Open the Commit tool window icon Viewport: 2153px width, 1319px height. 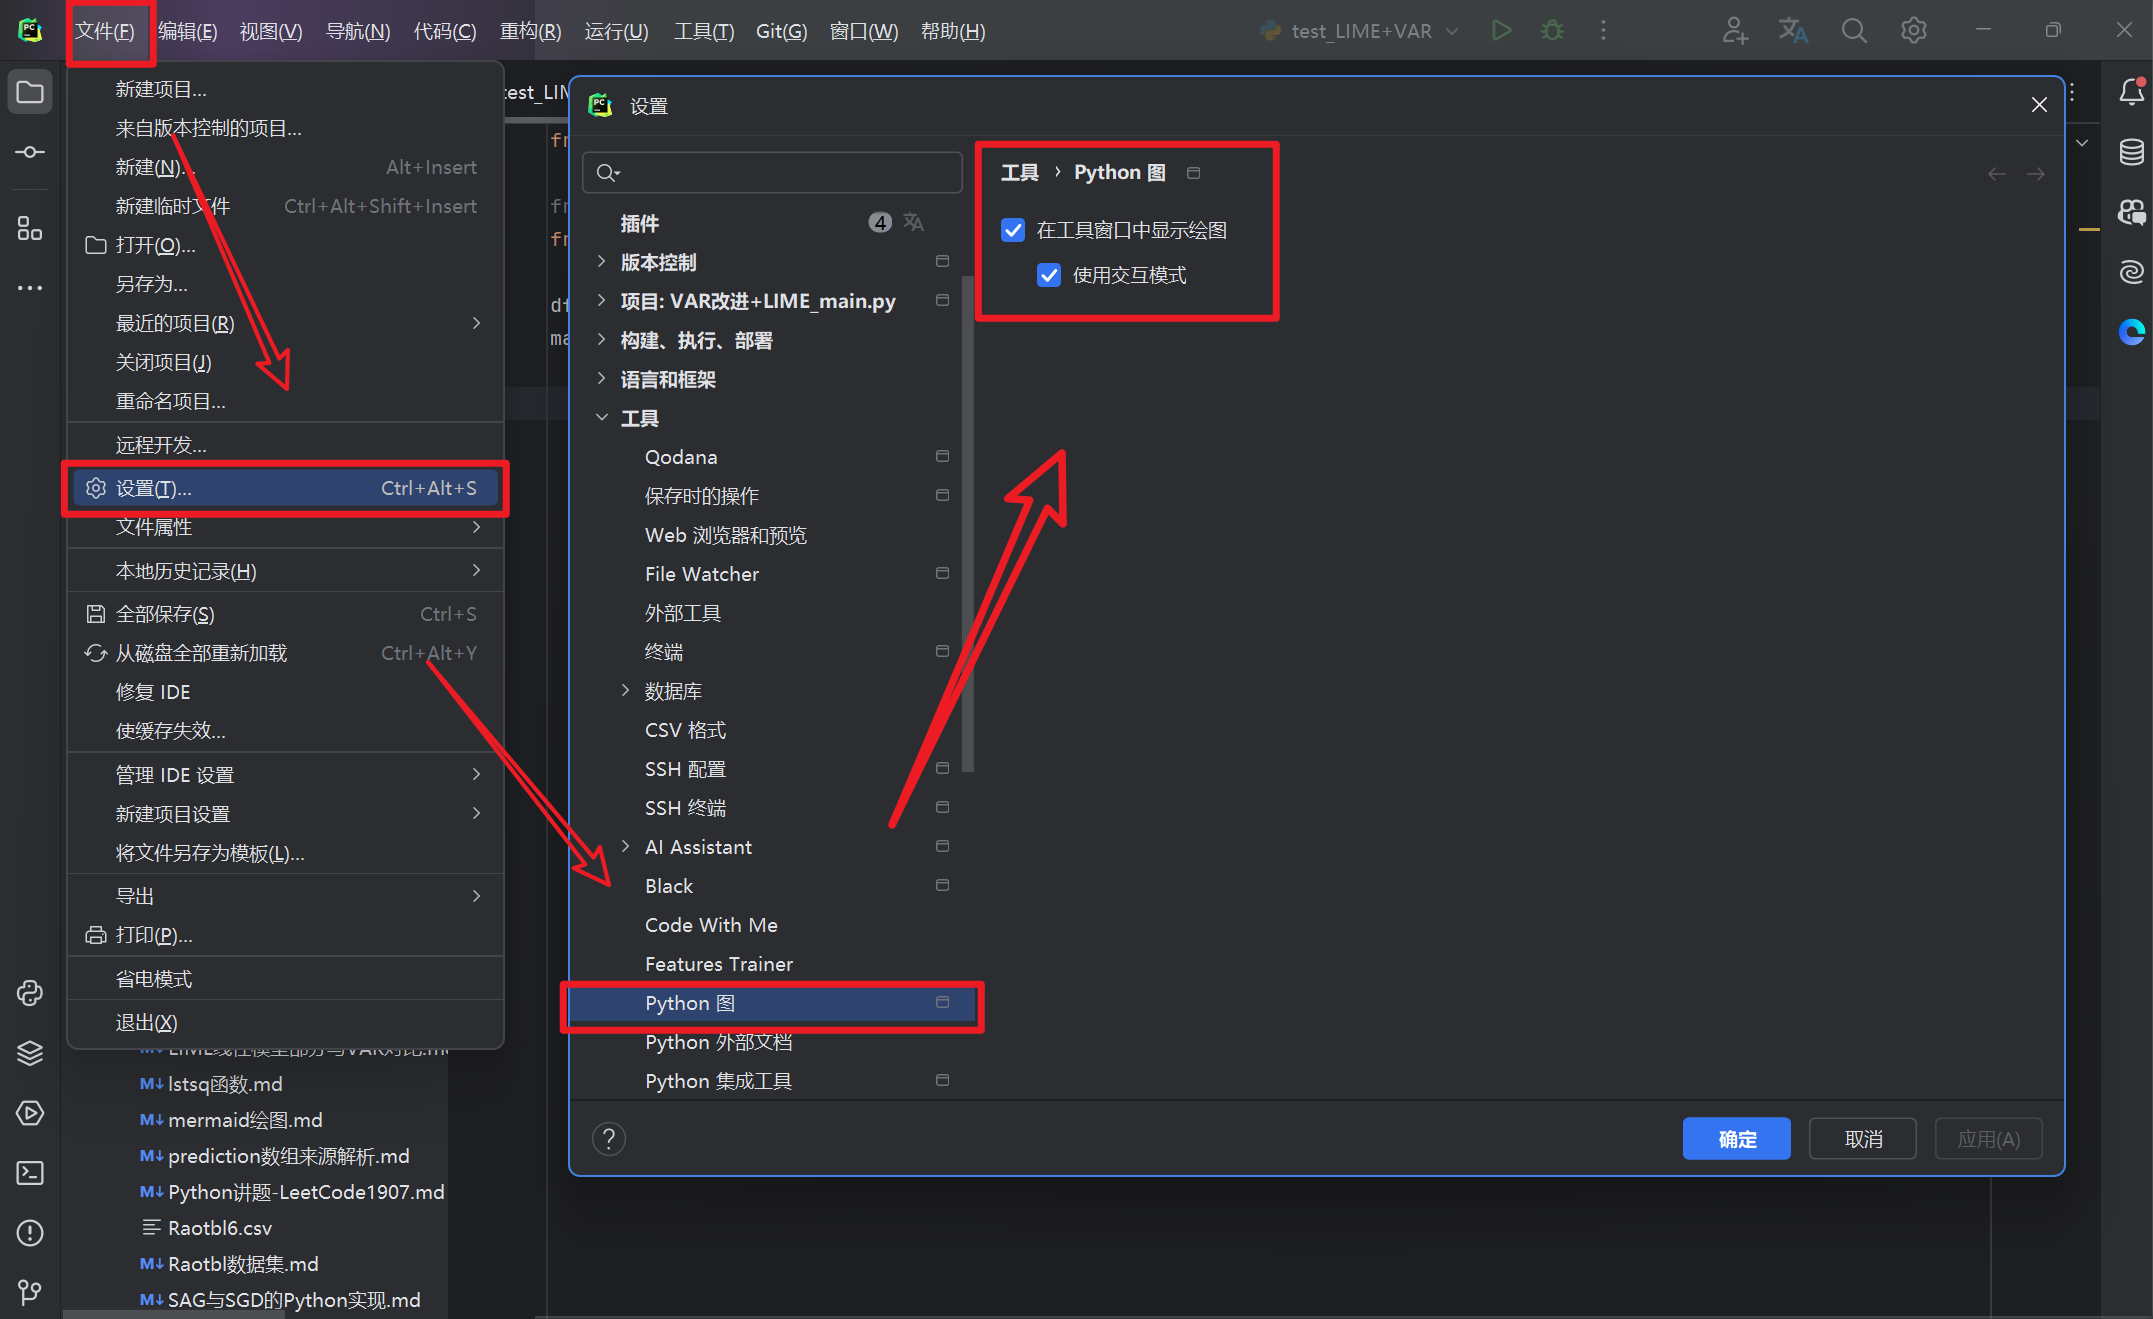tap(30, 152)
